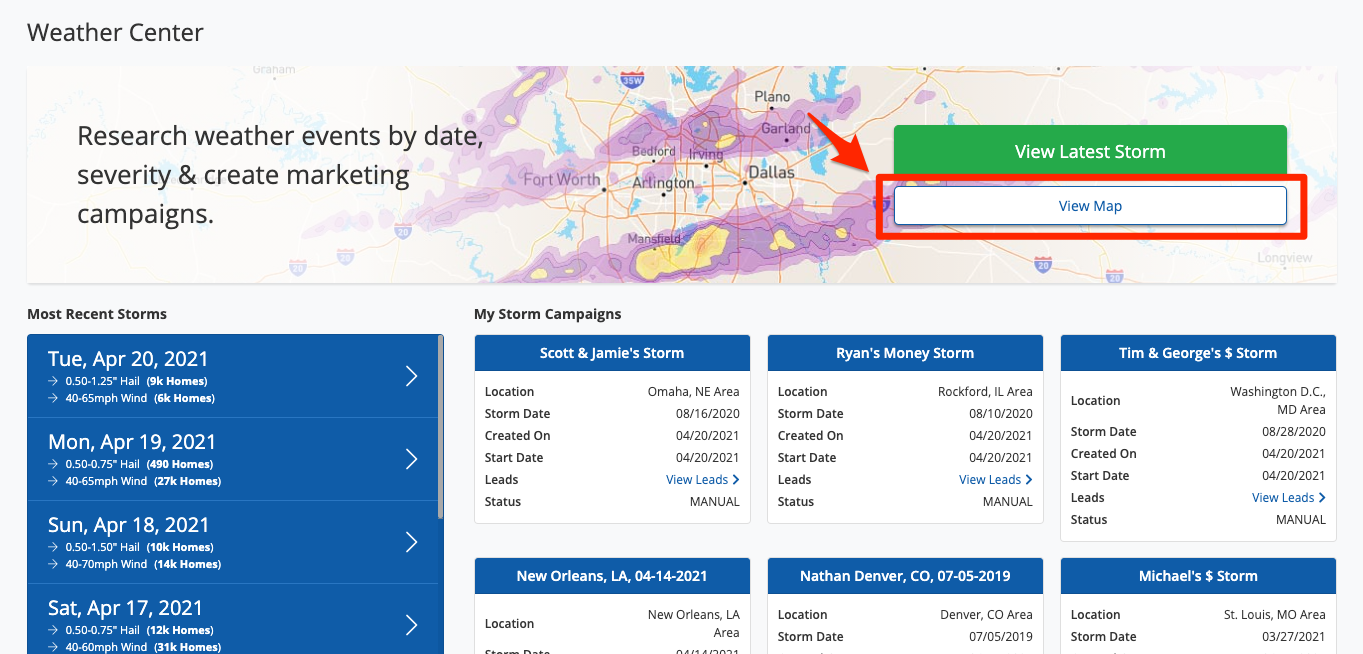Image resolution: width=1363 pixels, height=654 pixels.
Task: Click Dallas on the storm map banner
Action: click(x=771, y=173)
